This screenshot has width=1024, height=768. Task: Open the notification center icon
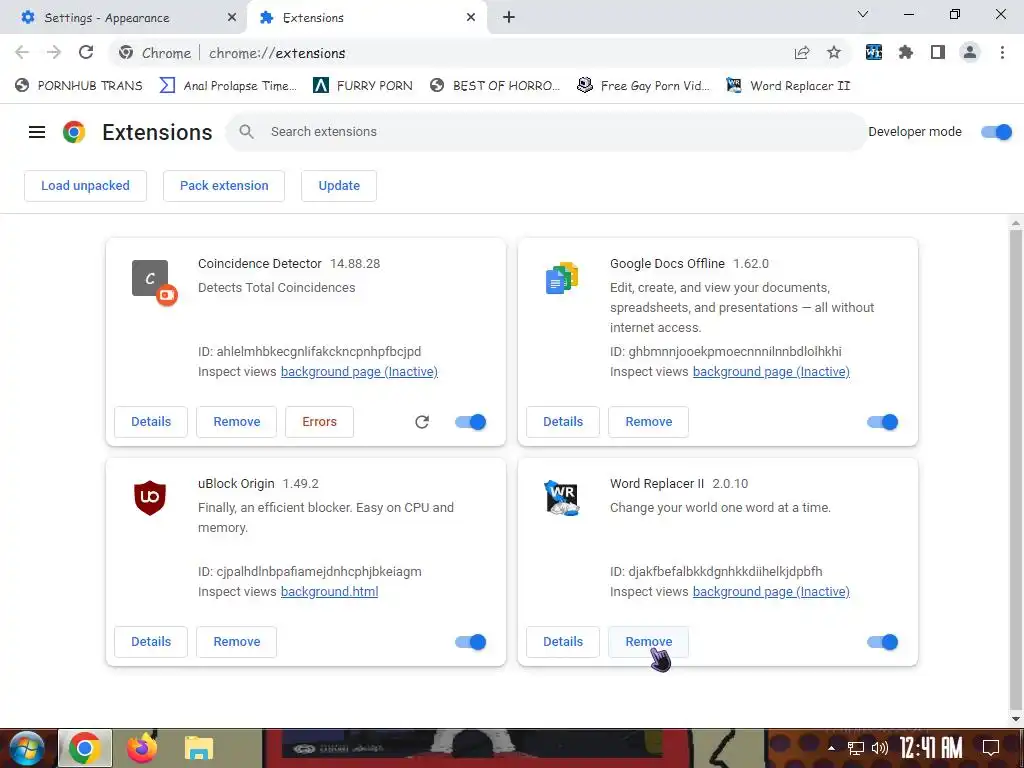point(991,748)
